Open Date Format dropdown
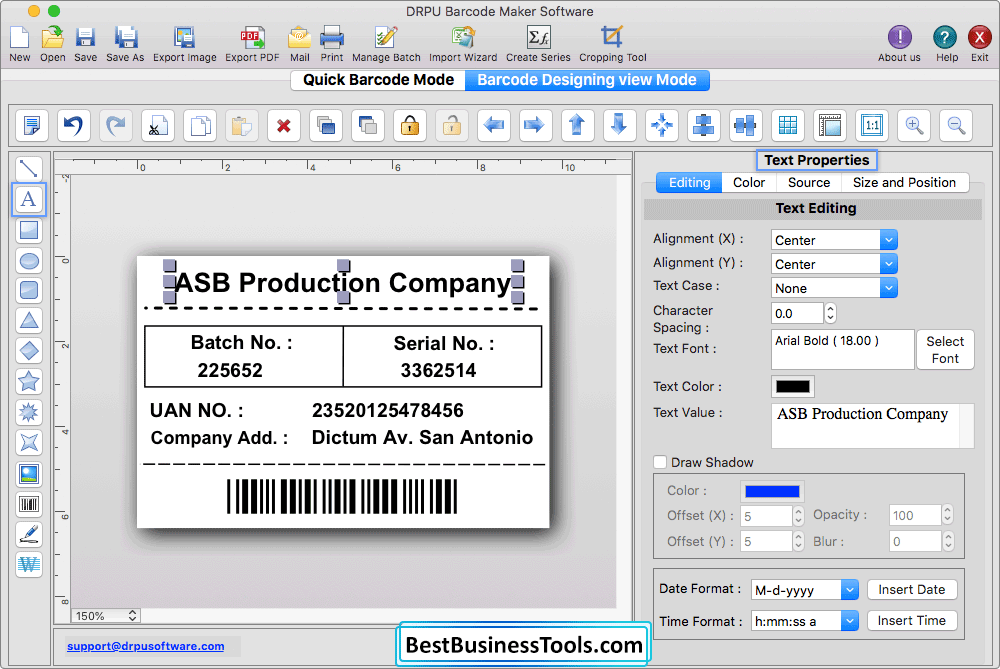Image resolution: width=1000 pixels, height=669 pixels. 804,590
